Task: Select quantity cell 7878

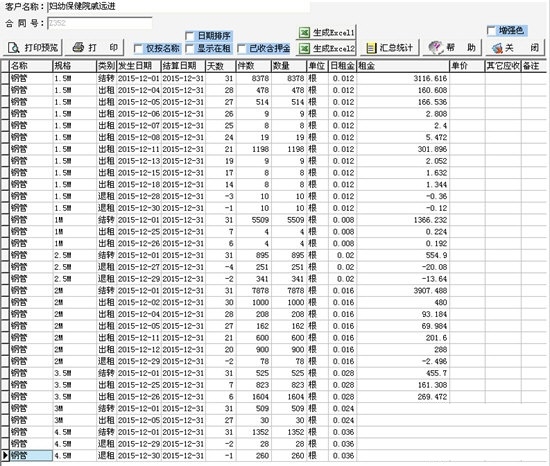Action: pos(289,290)
